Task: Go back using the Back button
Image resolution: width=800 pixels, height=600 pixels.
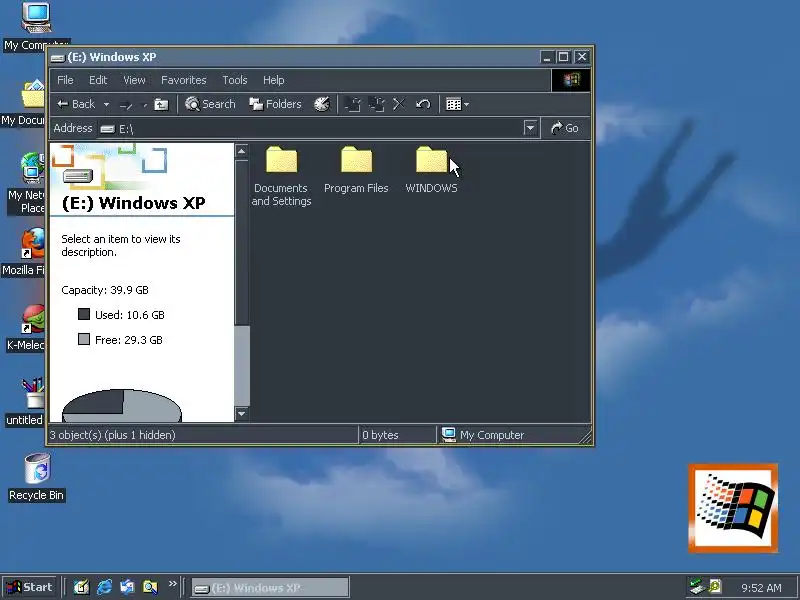Action: (x=76, y=104)
